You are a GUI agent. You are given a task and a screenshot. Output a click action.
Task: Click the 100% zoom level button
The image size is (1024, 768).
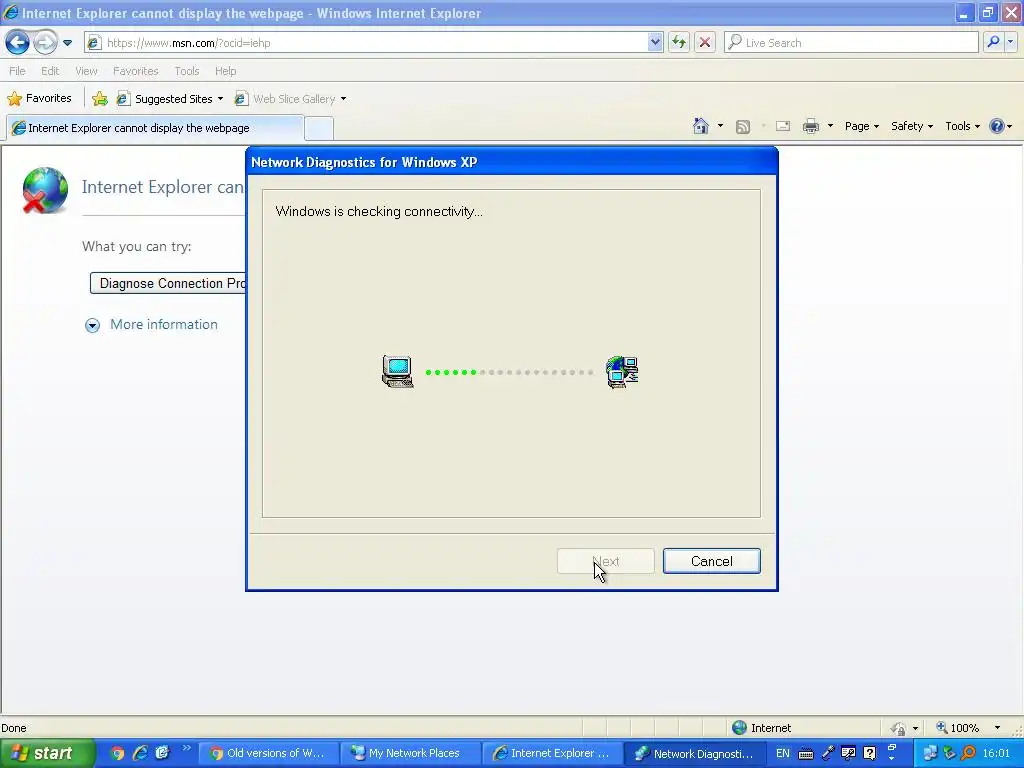click(958, 728)
